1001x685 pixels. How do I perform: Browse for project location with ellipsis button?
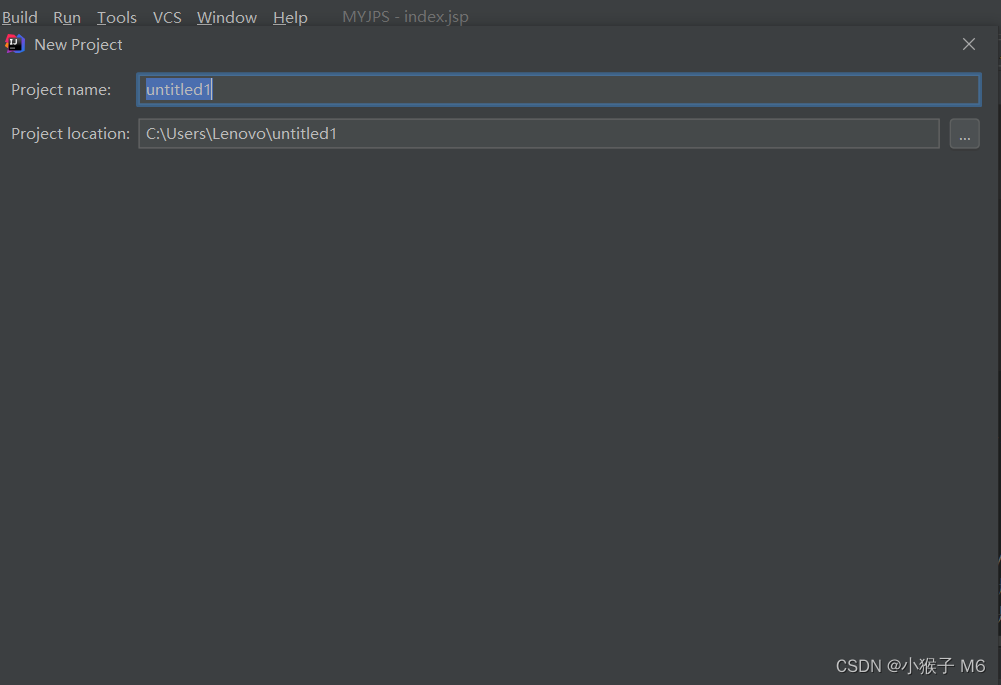964,133
